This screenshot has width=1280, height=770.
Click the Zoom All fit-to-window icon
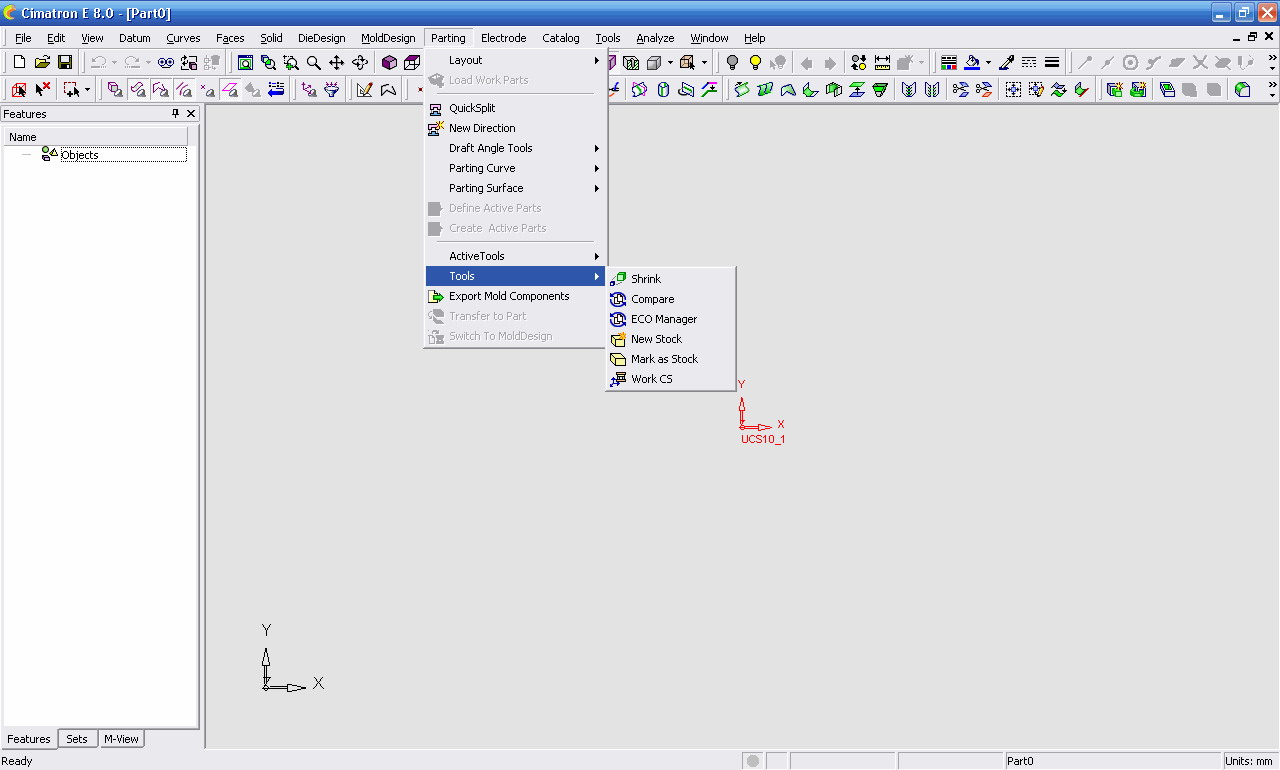245,62
